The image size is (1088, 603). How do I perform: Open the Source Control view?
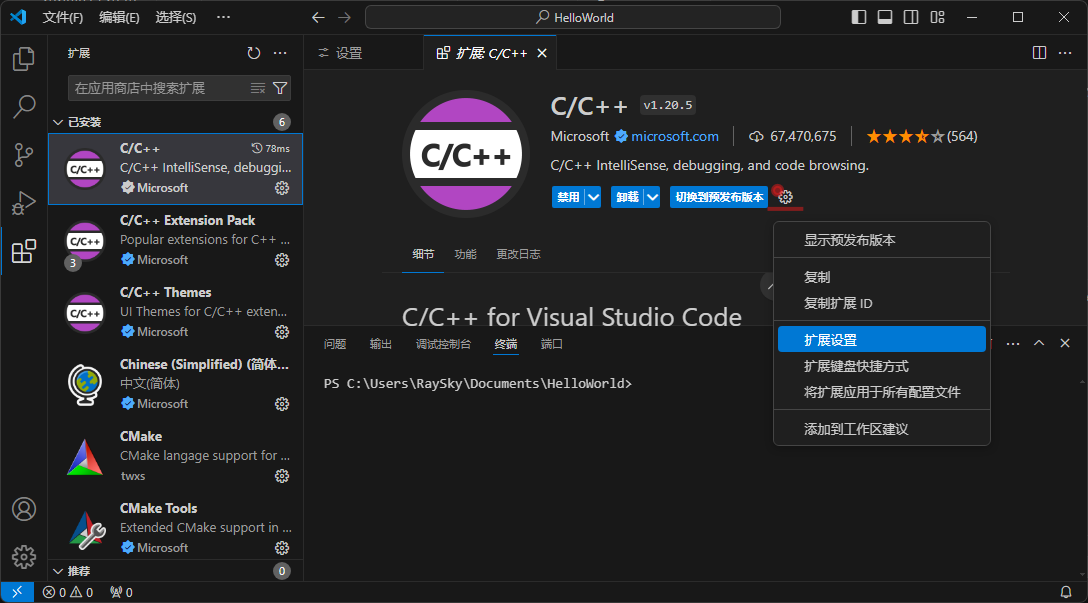coord(24,155)
